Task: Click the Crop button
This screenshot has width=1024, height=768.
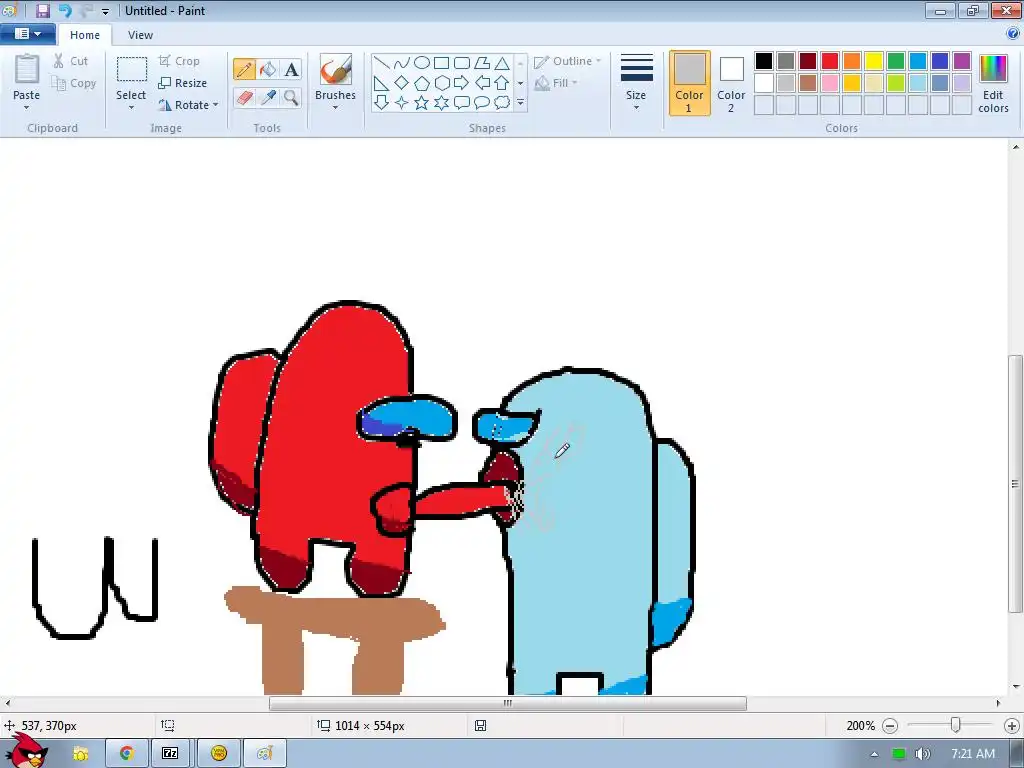Action: pyautogui.click(x=179, y=61)
